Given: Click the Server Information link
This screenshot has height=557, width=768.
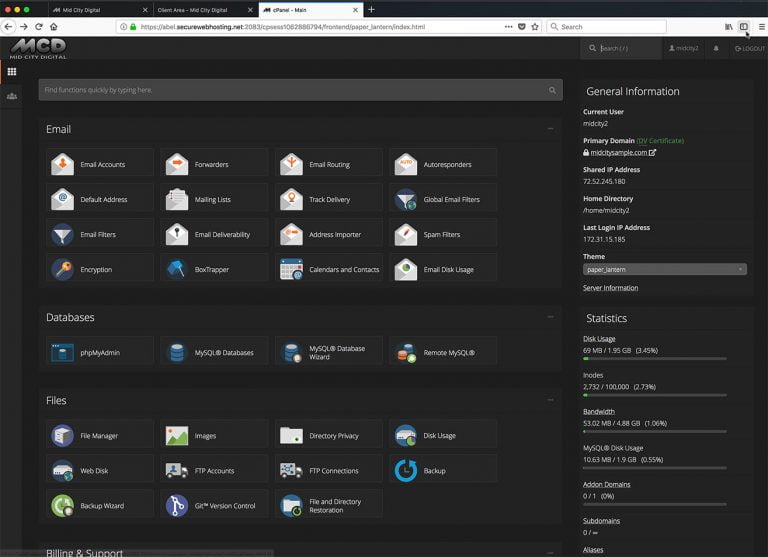Looking at the screenshot, I should pos(610,288).
